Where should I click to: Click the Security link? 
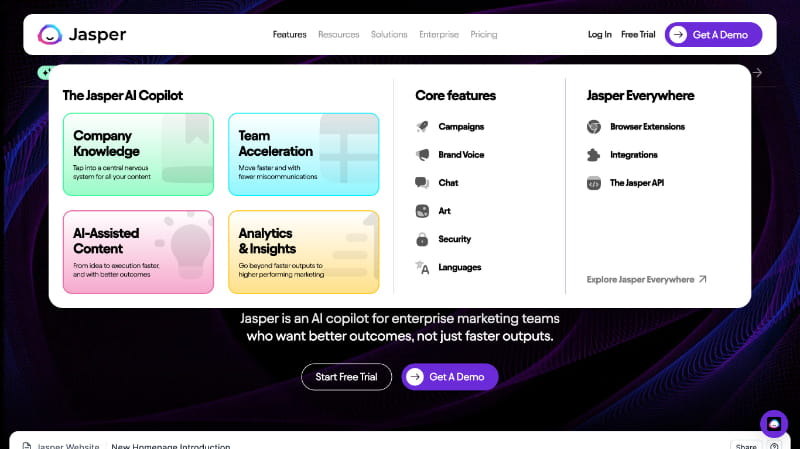(x=455, y=239)
